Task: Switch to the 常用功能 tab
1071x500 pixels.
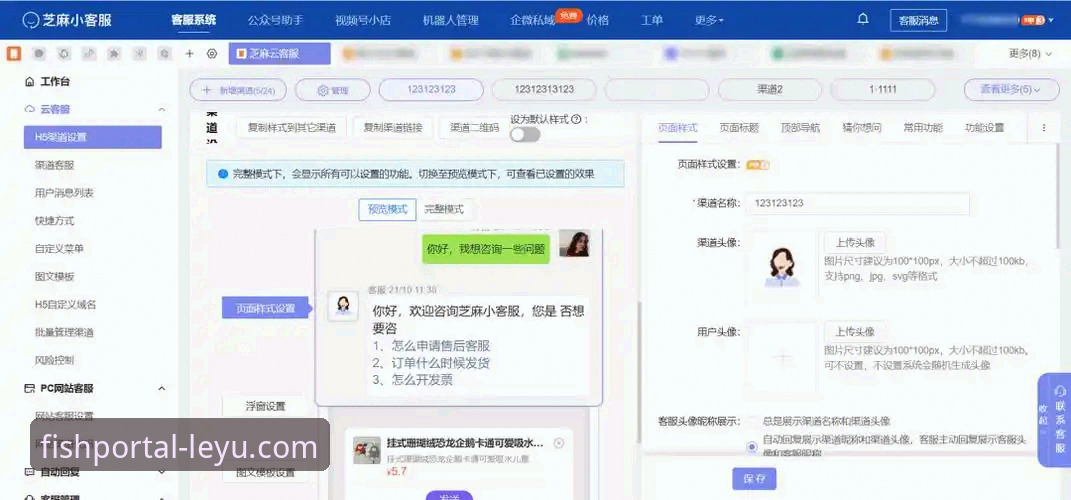Action: coord(923,128)
